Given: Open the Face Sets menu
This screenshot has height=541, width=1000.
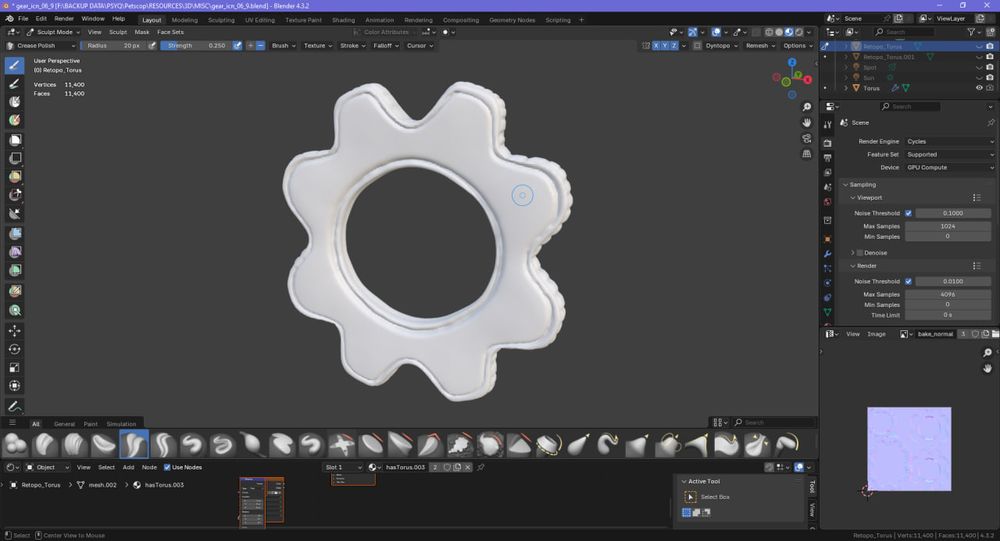Looking at the screenshot, I should click(170, 32).
